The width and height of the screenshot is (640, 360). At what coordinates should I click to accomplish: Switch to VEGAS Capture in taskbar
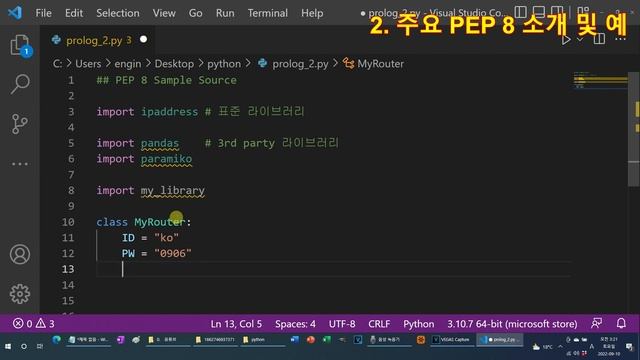pyautogui.click(x=452, y=340)
